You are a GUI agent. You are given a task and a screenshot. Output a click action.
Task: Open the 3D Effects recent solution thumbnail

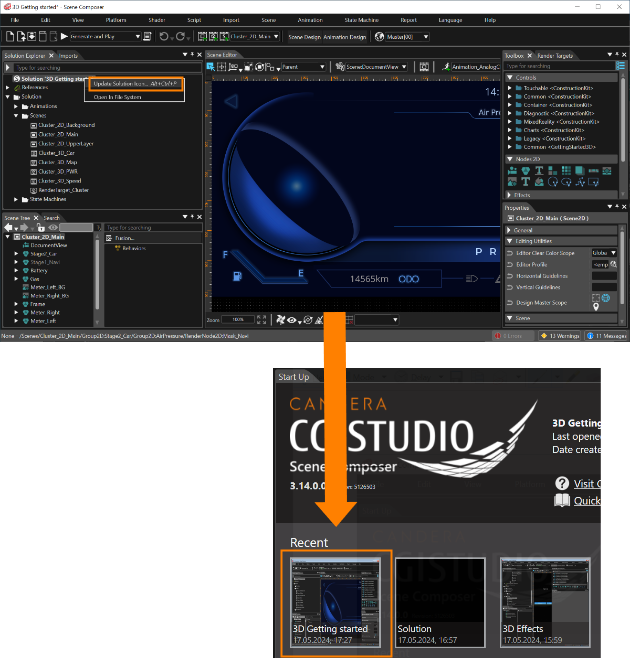click(545, 602)
